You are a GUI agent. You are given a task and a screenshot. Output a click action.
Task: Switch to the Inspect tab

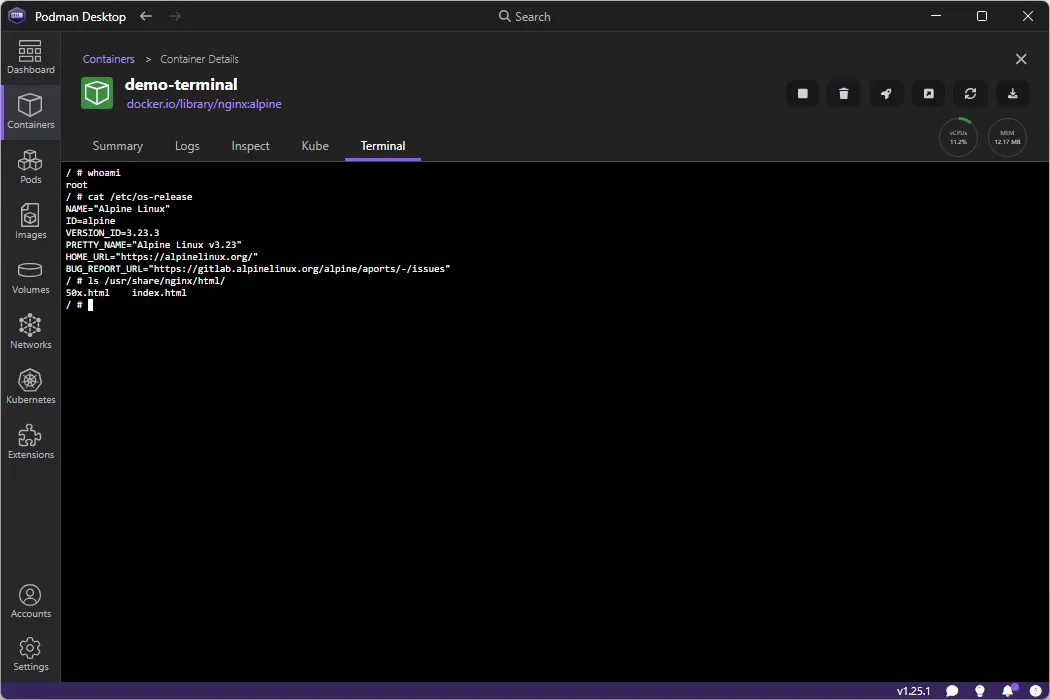pyautogui.click(x=250, y=146)
